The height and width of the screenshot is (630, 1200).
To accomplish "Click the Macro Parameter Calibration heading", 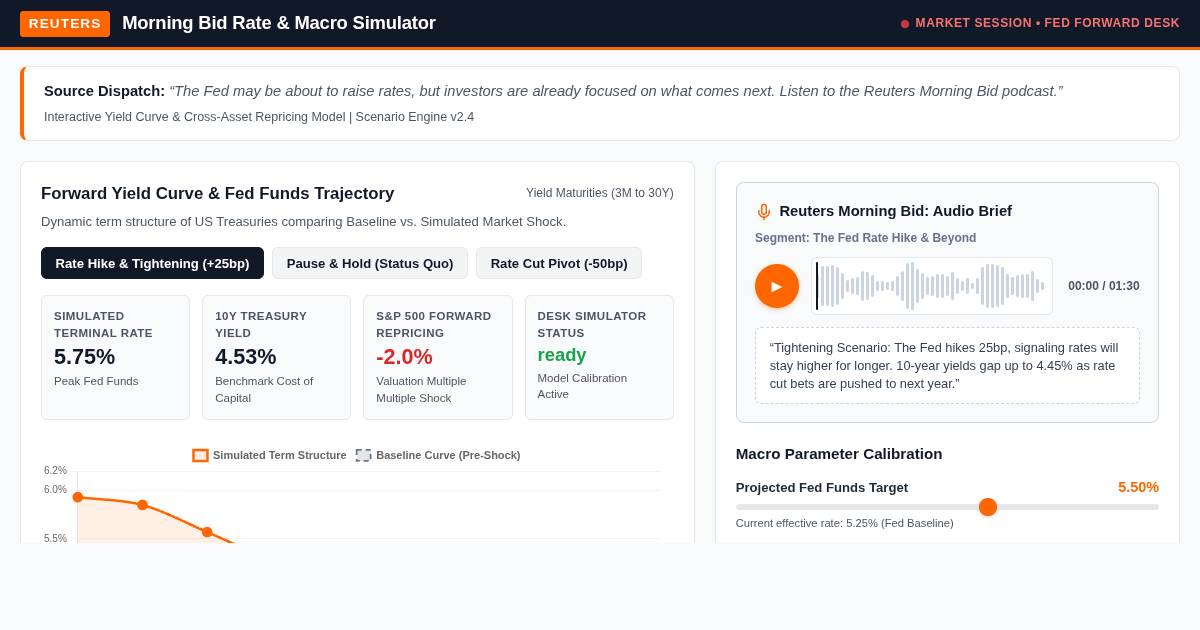I will (x=839, y=454).
